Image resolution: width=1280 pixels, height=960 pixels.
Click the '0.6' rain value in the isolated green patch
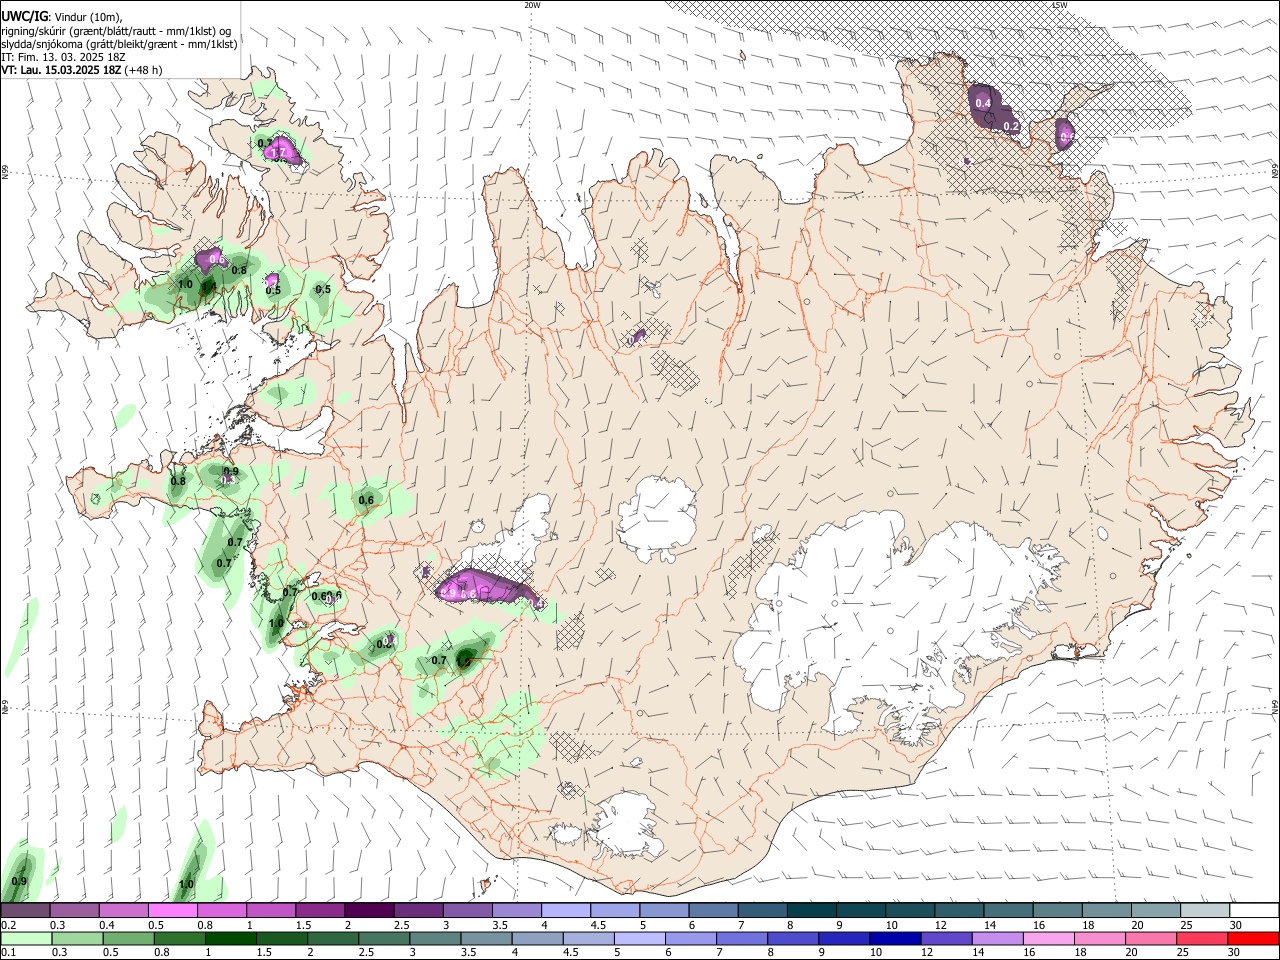tap(366, 500)
